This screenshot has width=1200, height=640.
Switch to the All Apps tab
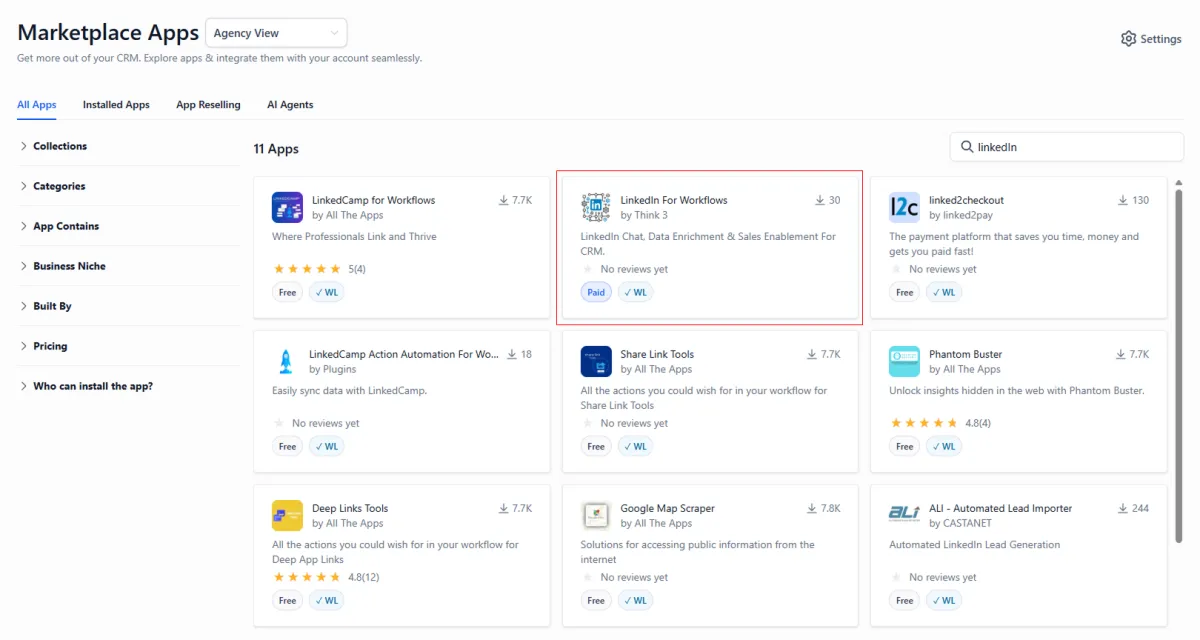click(37, 105)
